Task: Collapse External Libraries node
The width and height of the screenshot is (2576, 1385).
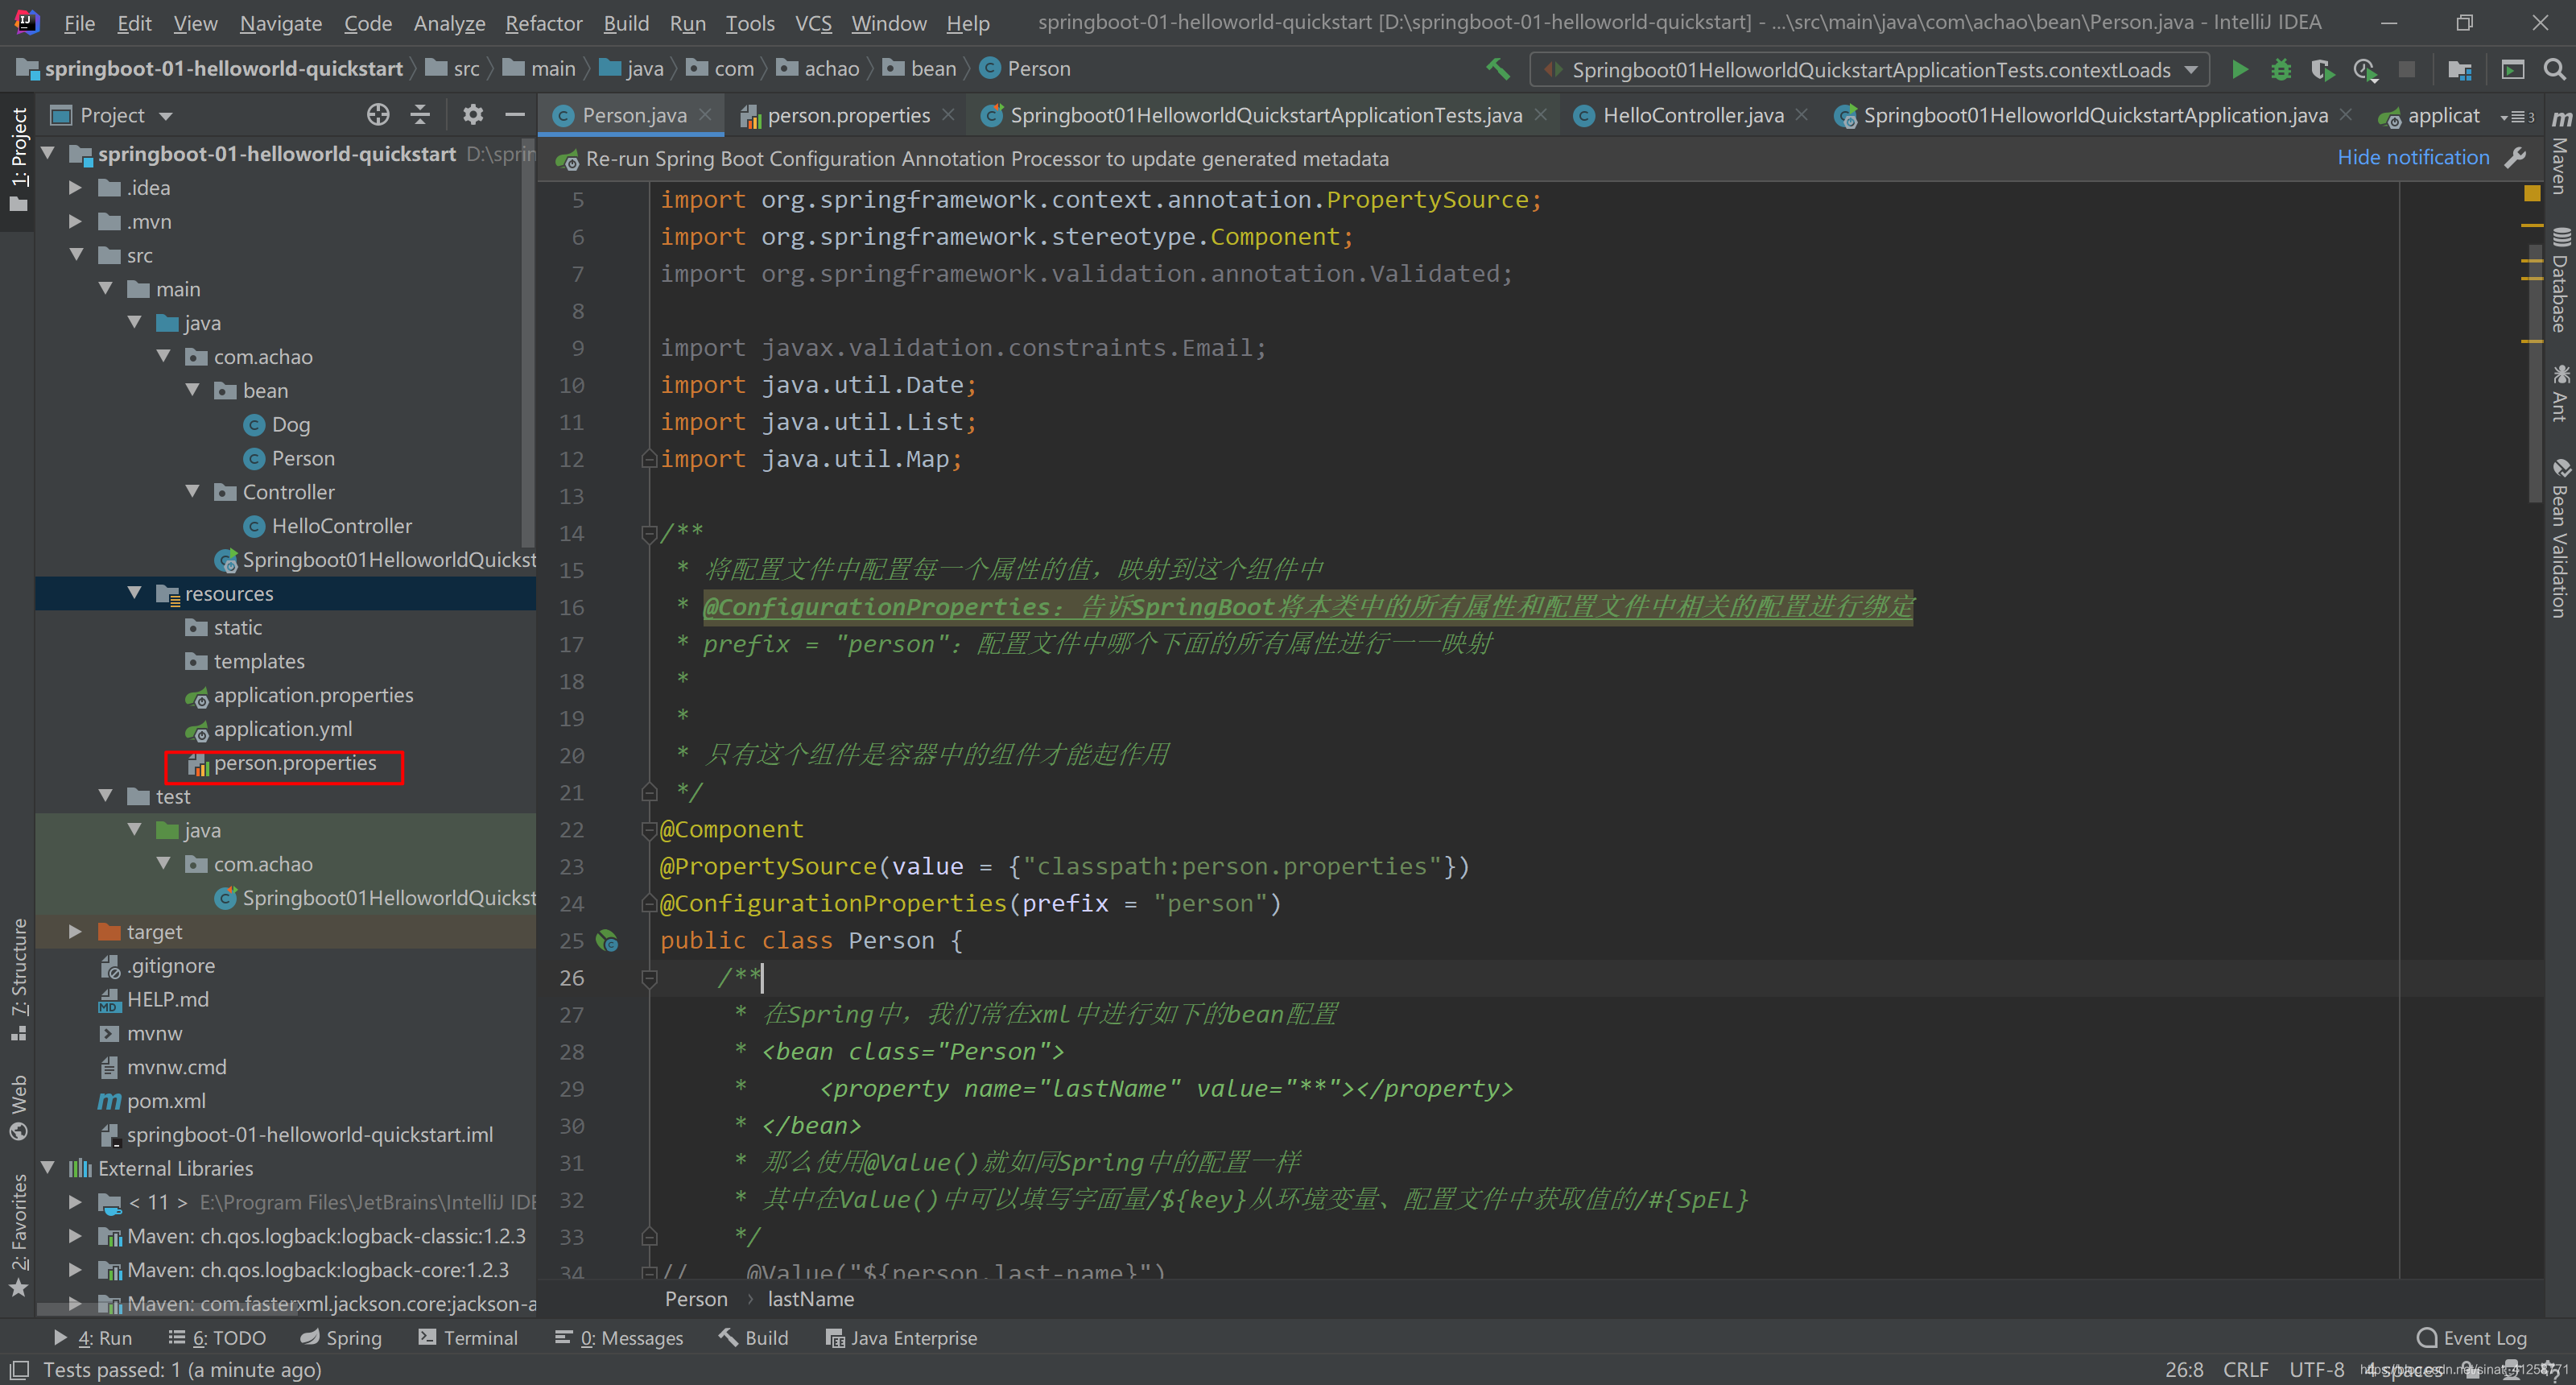Action: click(47, 1168)
